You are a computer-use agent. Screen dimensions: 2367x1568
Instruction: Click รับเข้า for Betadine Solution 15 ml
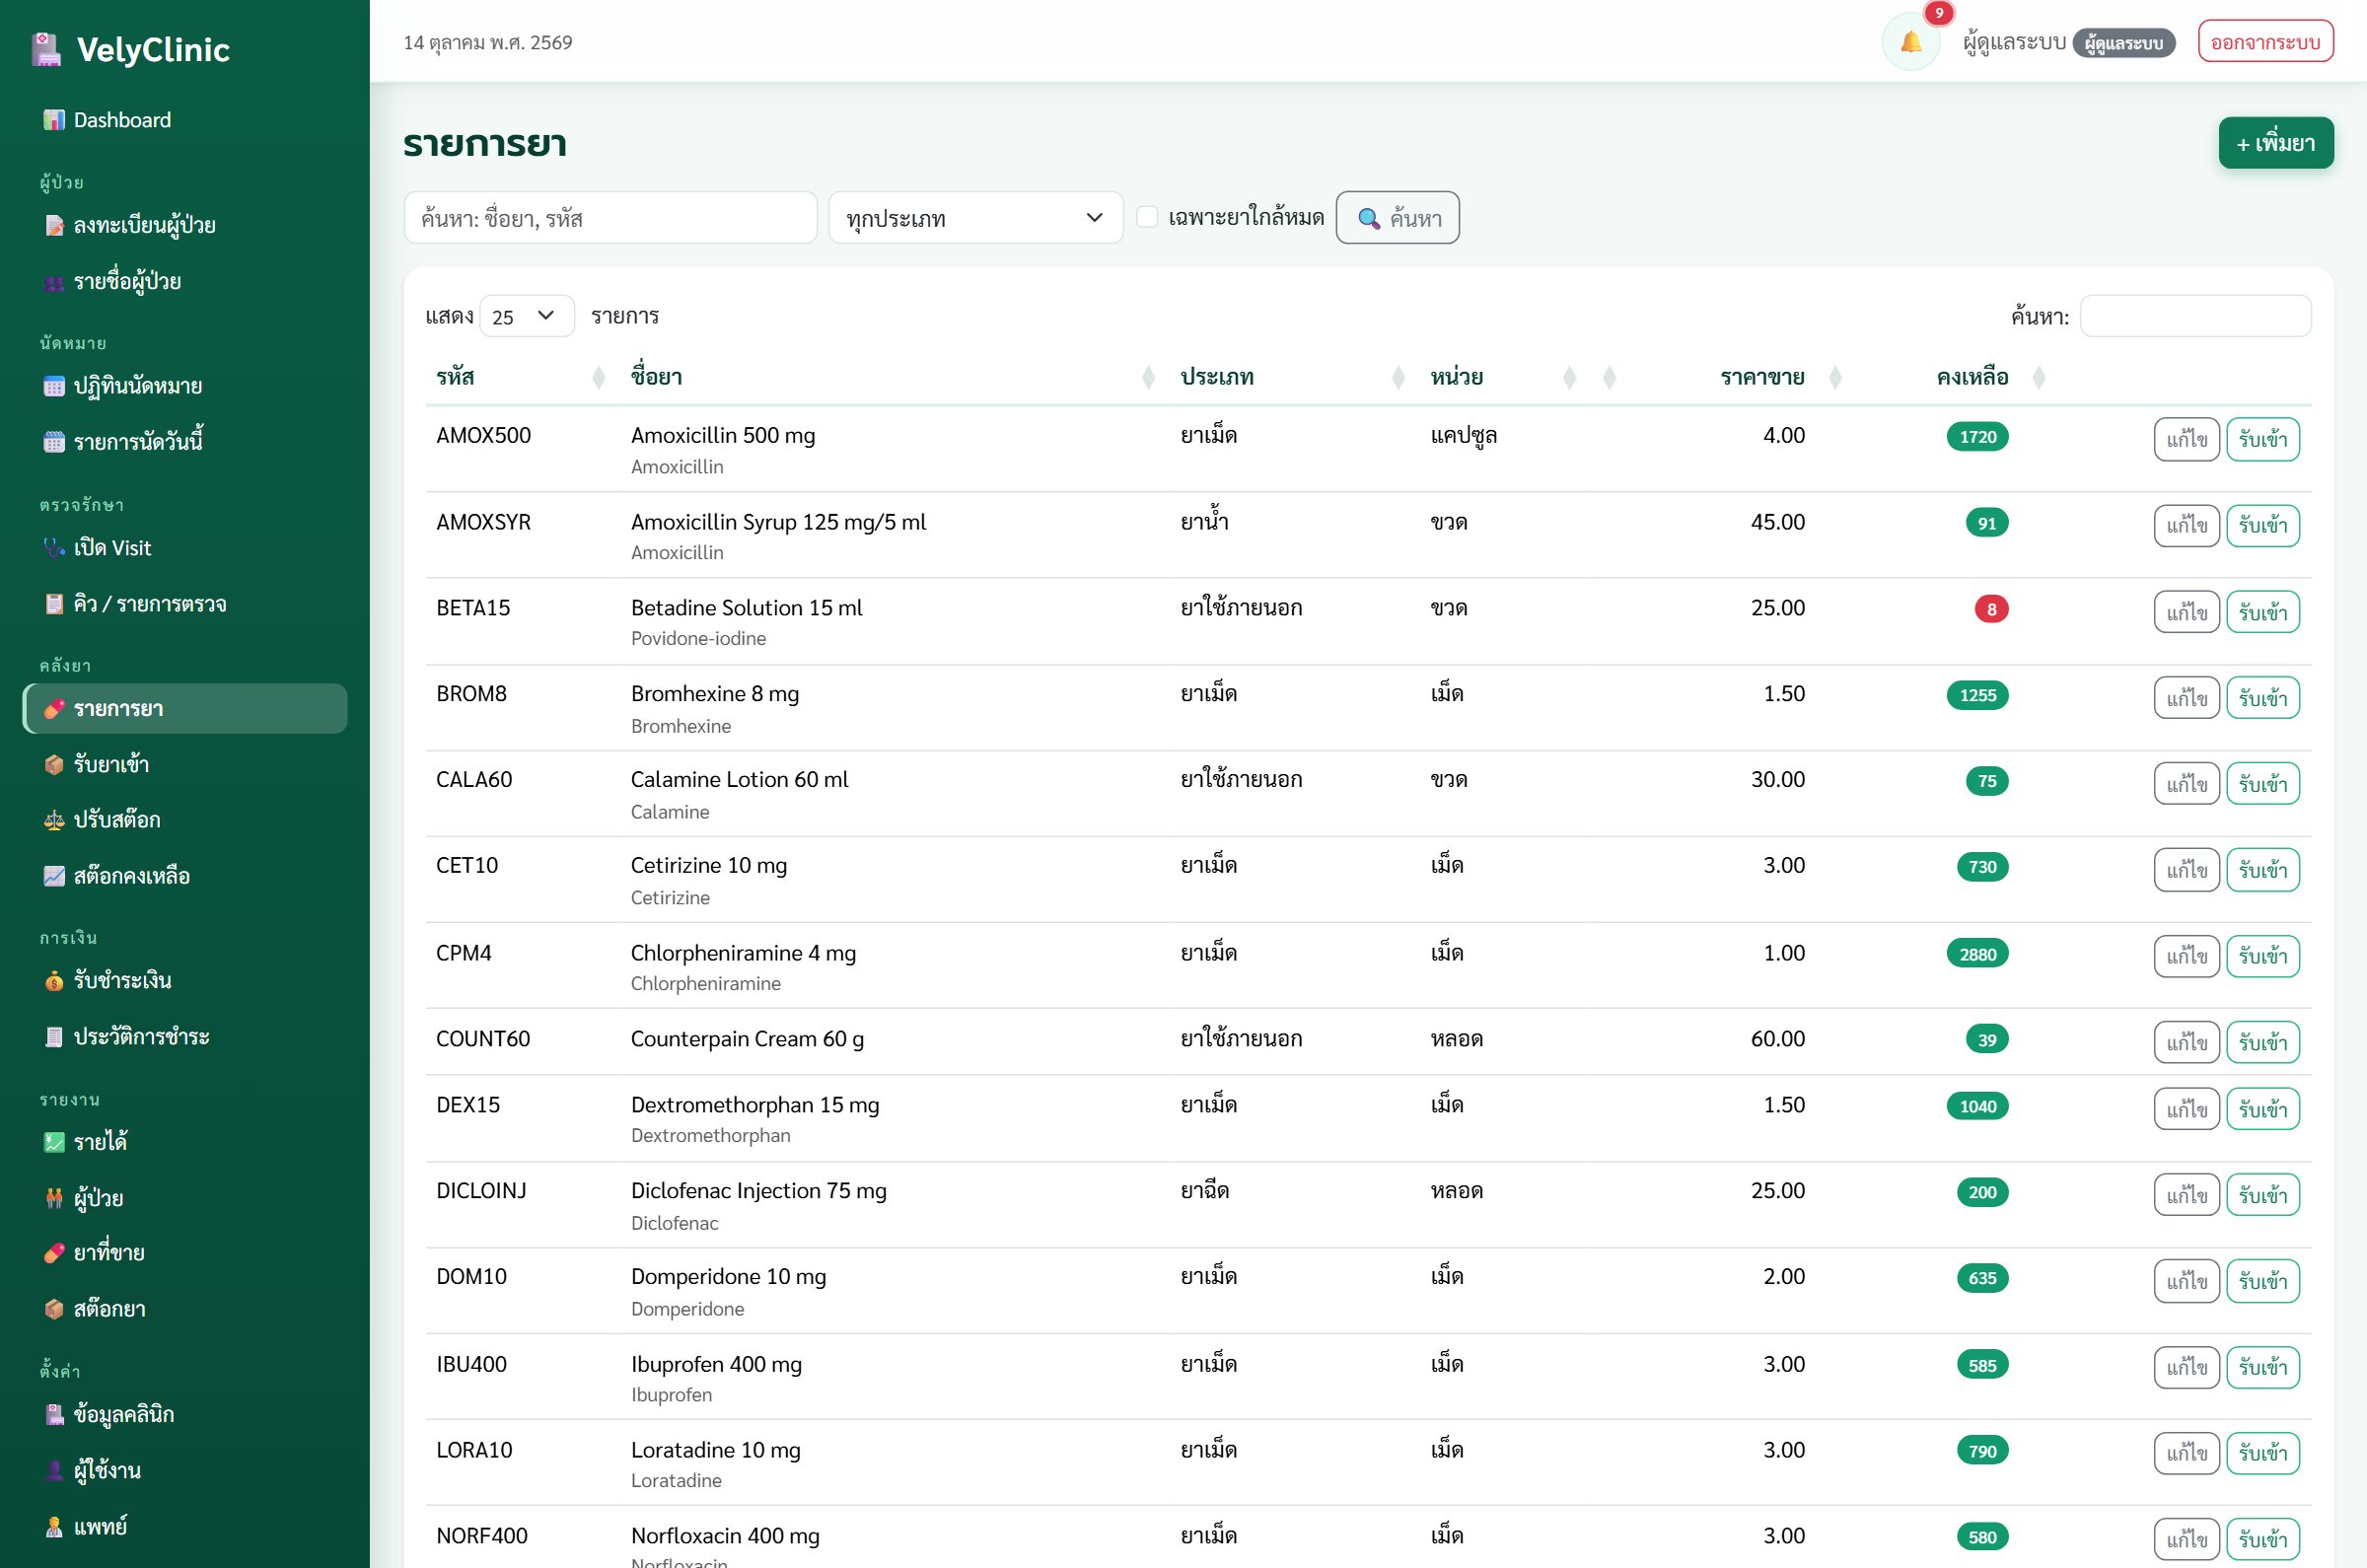pos(2262,612)
